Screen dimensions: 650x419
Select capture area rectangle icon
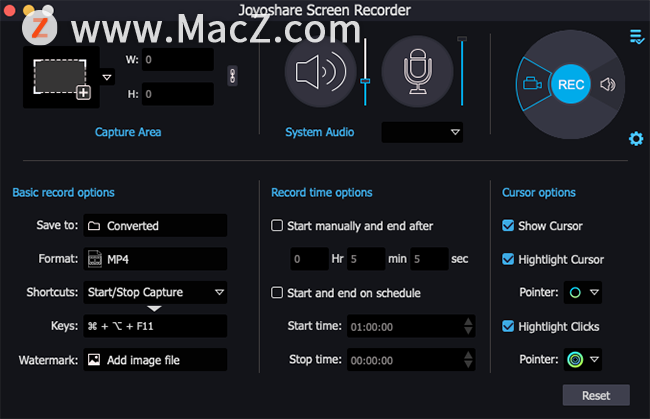[x=61, y=78]
